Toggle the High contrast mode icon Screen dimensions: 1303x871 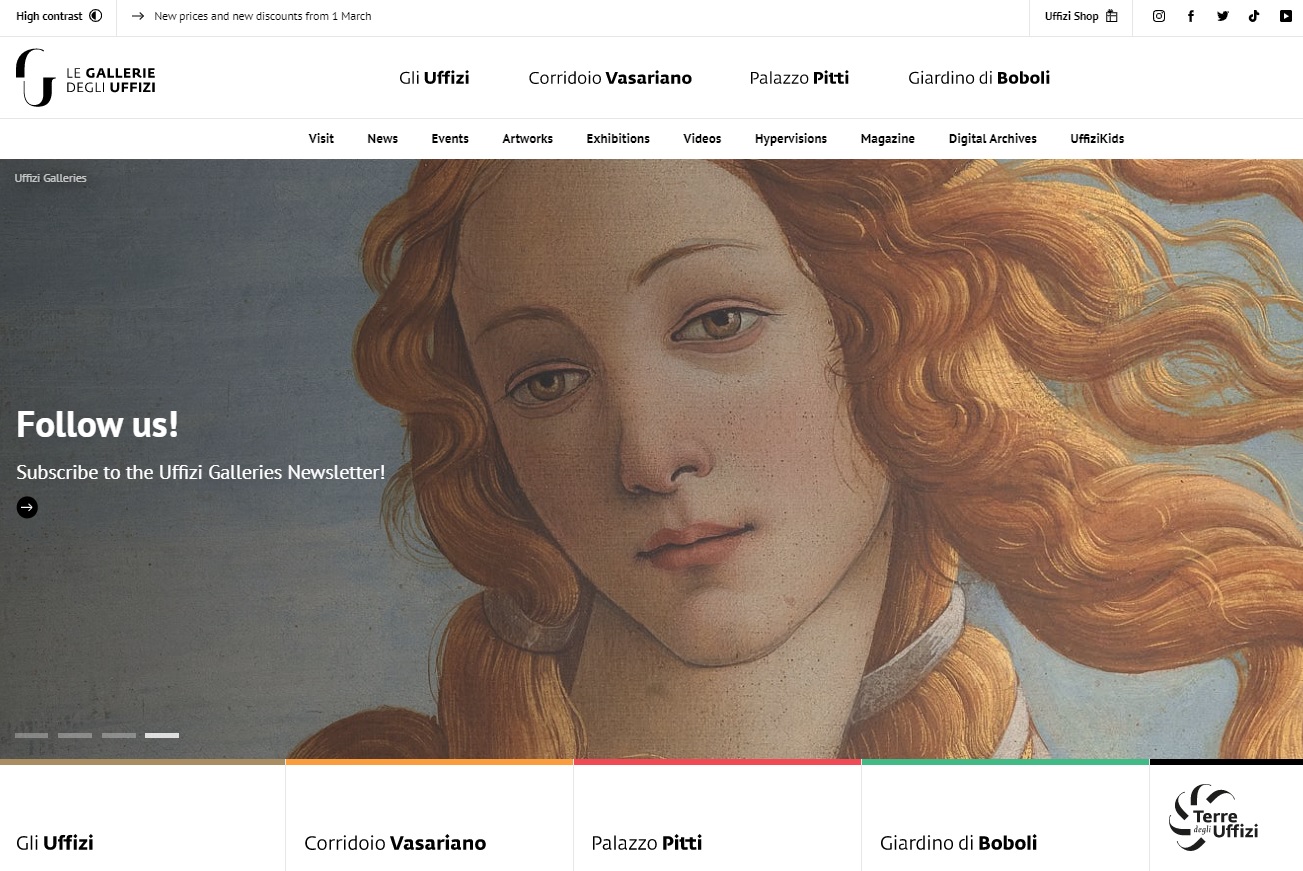pos(96,16)
